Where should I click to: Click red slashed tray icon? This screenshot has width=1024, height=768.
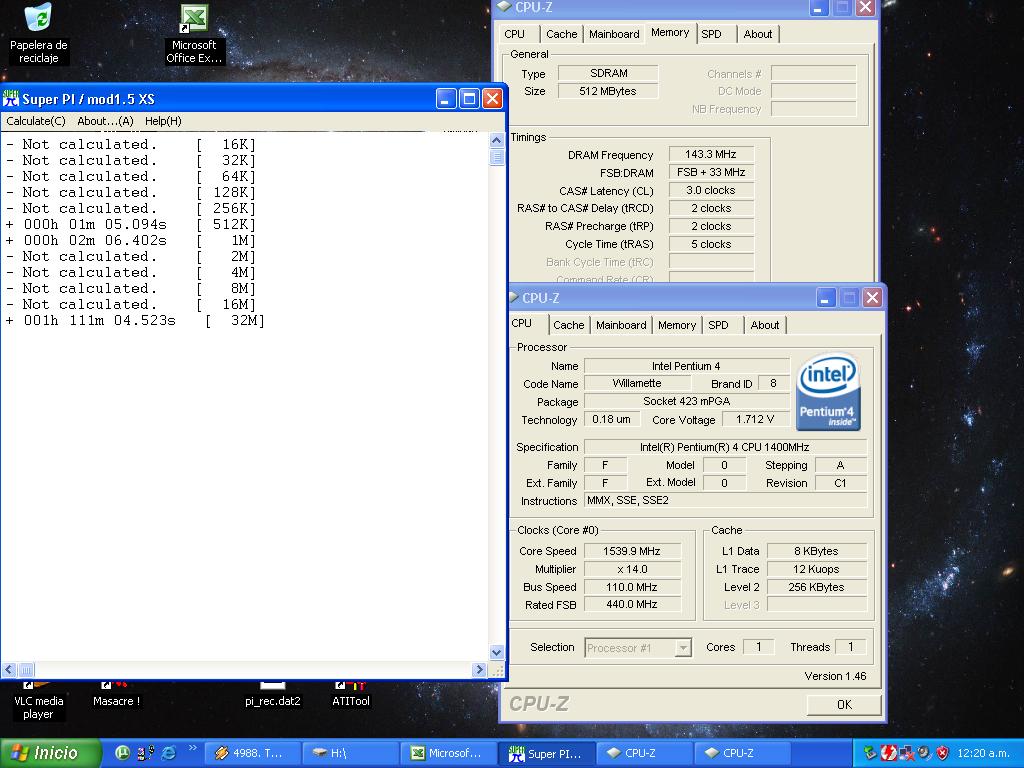(888, 753)
